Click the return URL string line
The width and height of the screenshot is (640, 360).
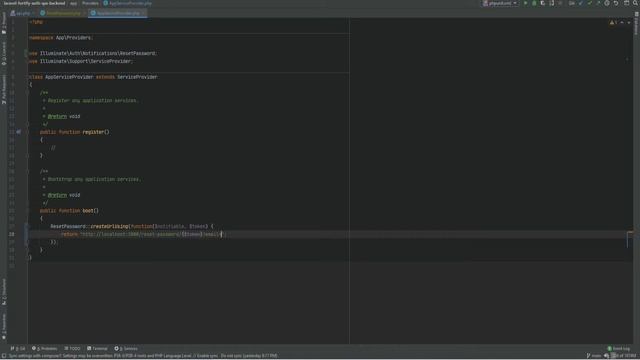(143, 234)
